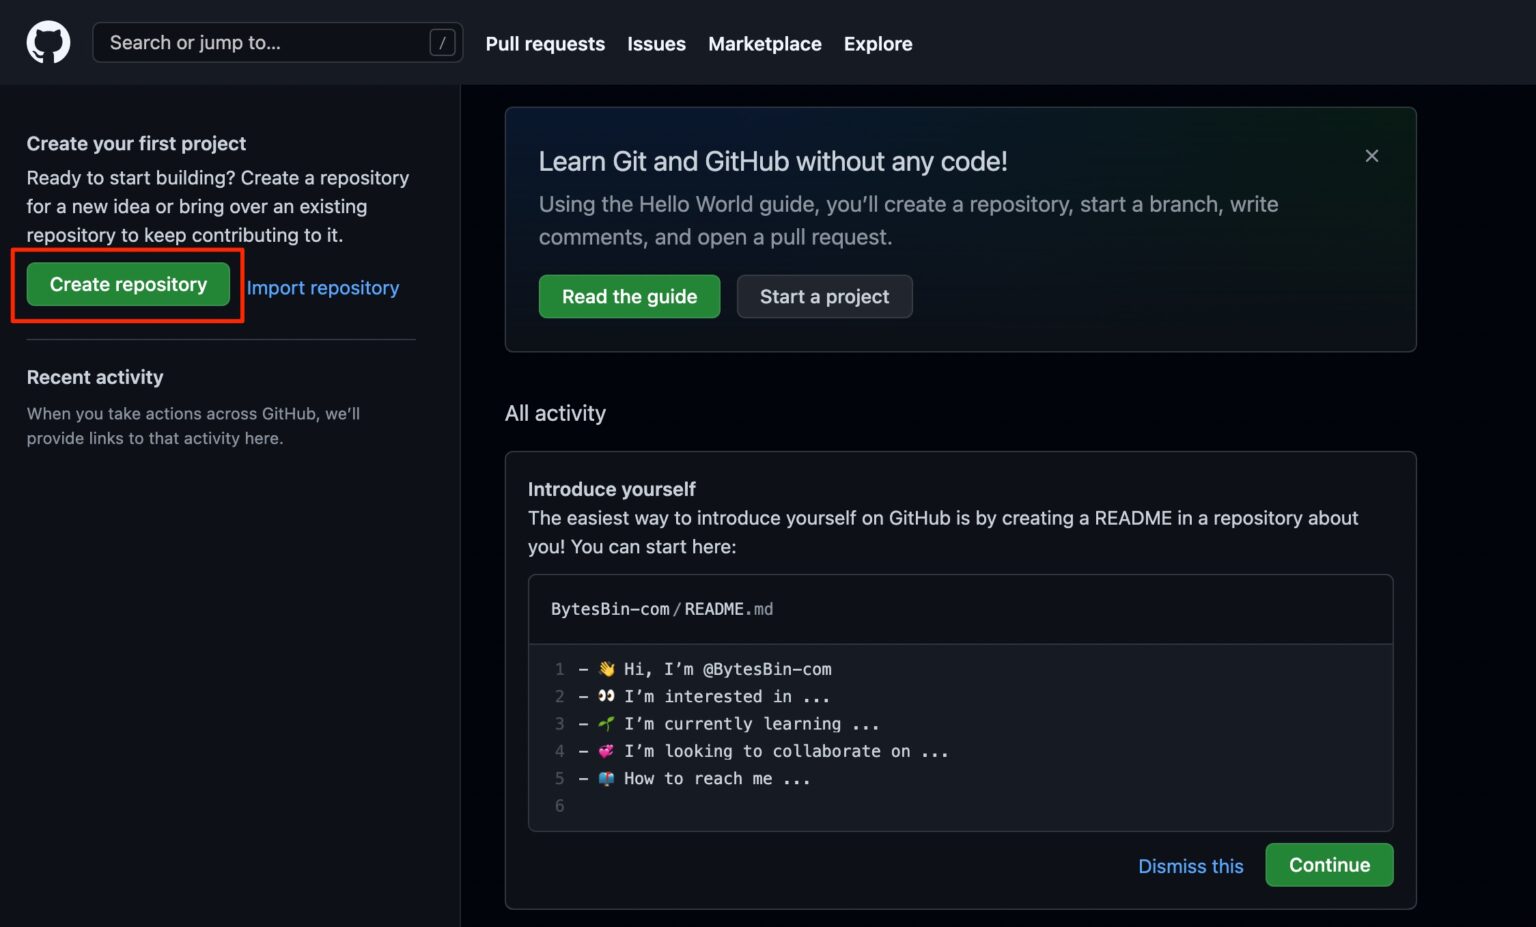Open the Issues page
The height and width of the screenshot is (927, 1536).
656,43
